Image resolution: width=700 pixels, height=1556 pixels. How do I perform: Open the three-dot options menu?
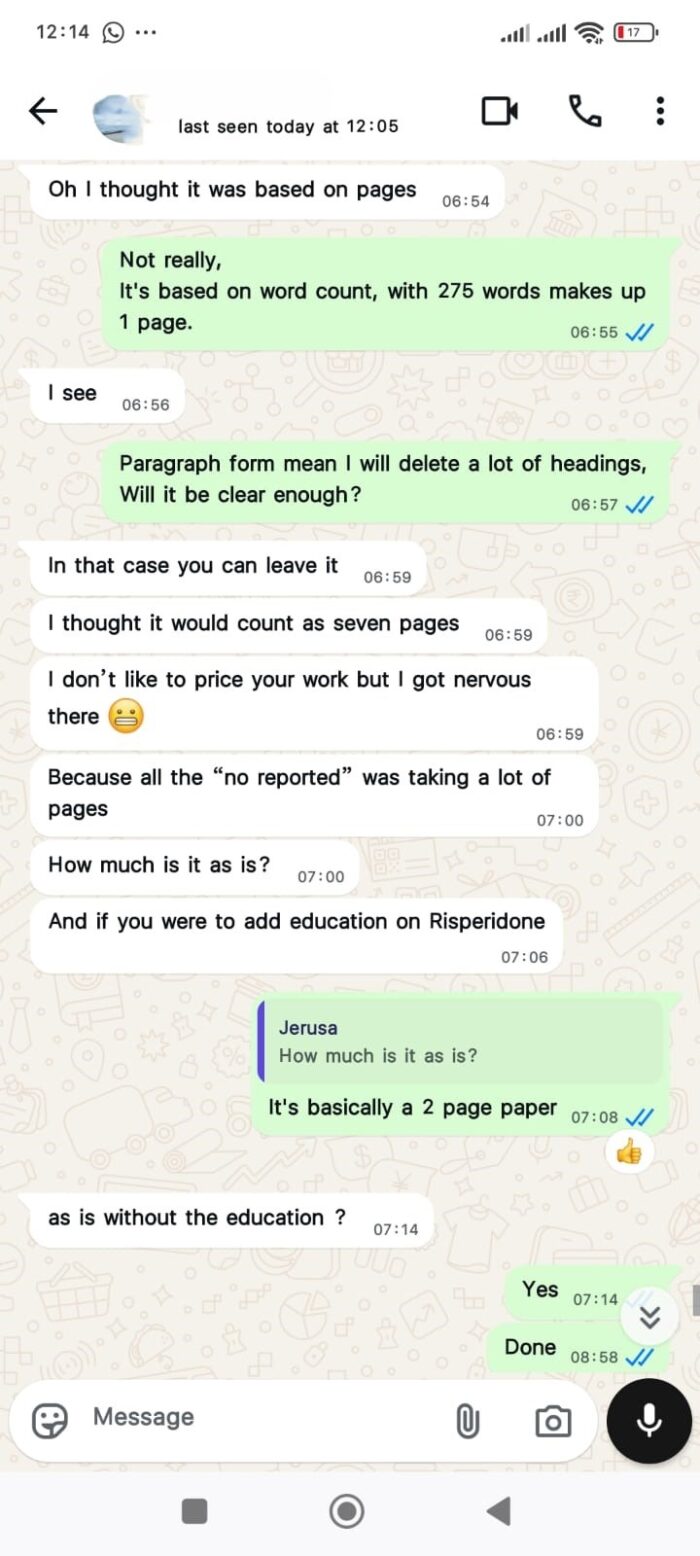pyautogui.click(x=660, y=111)
